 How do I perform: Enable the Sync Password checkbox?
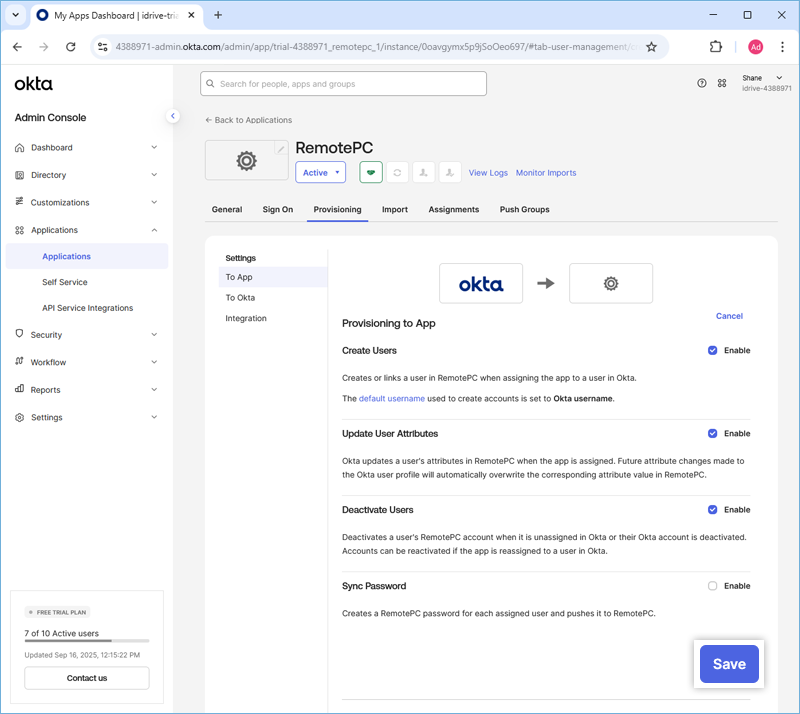[x=712, y=586]
